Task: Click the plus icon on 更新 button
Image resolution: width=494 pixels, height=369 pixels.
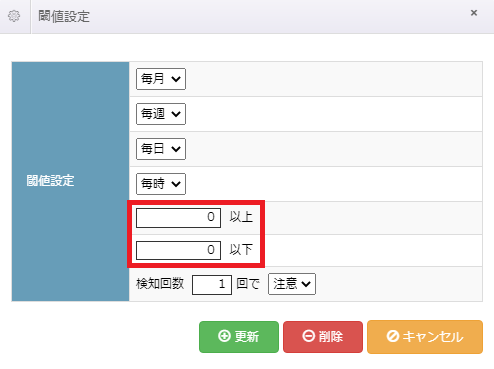Action: coord(224,336)
